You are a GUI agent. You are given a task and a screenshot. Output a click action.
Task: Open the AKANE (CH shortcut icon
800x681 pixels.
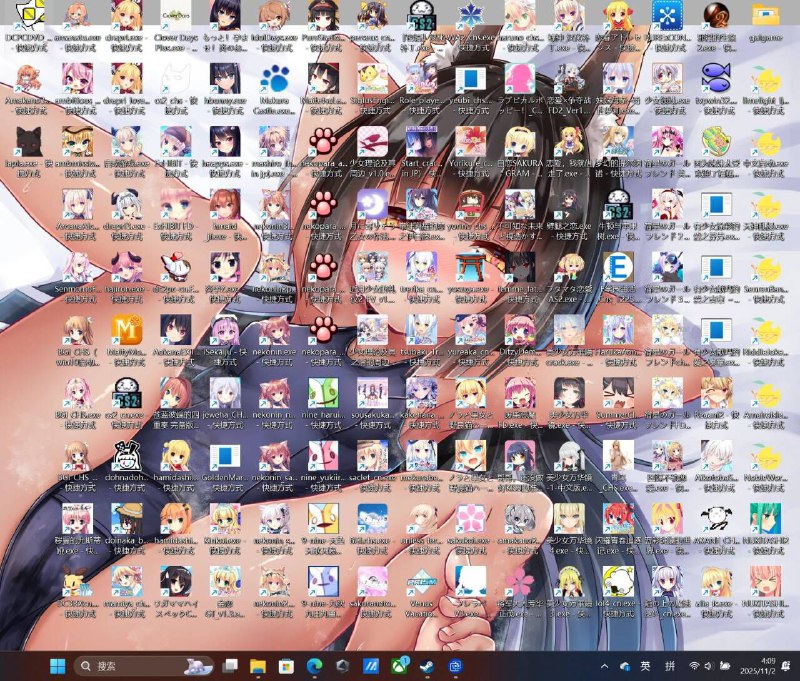click(716, 519)
